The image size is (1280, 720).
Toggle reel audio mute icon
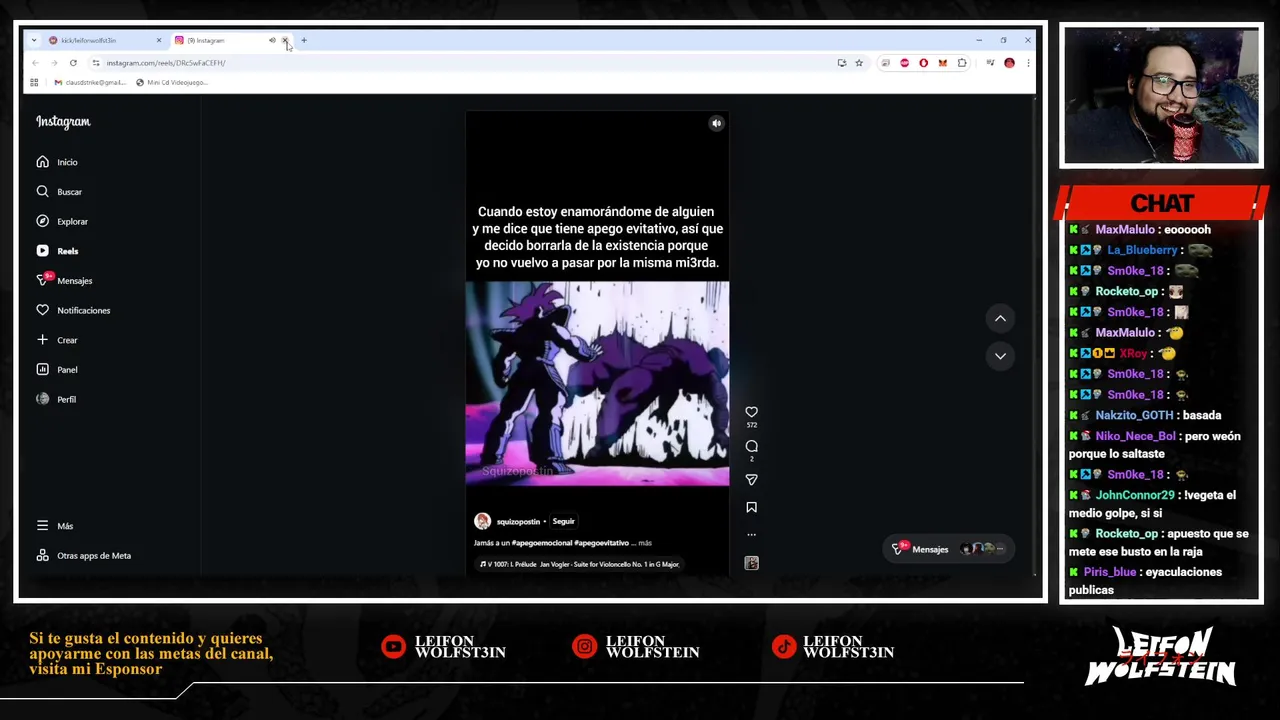[716, 123]
